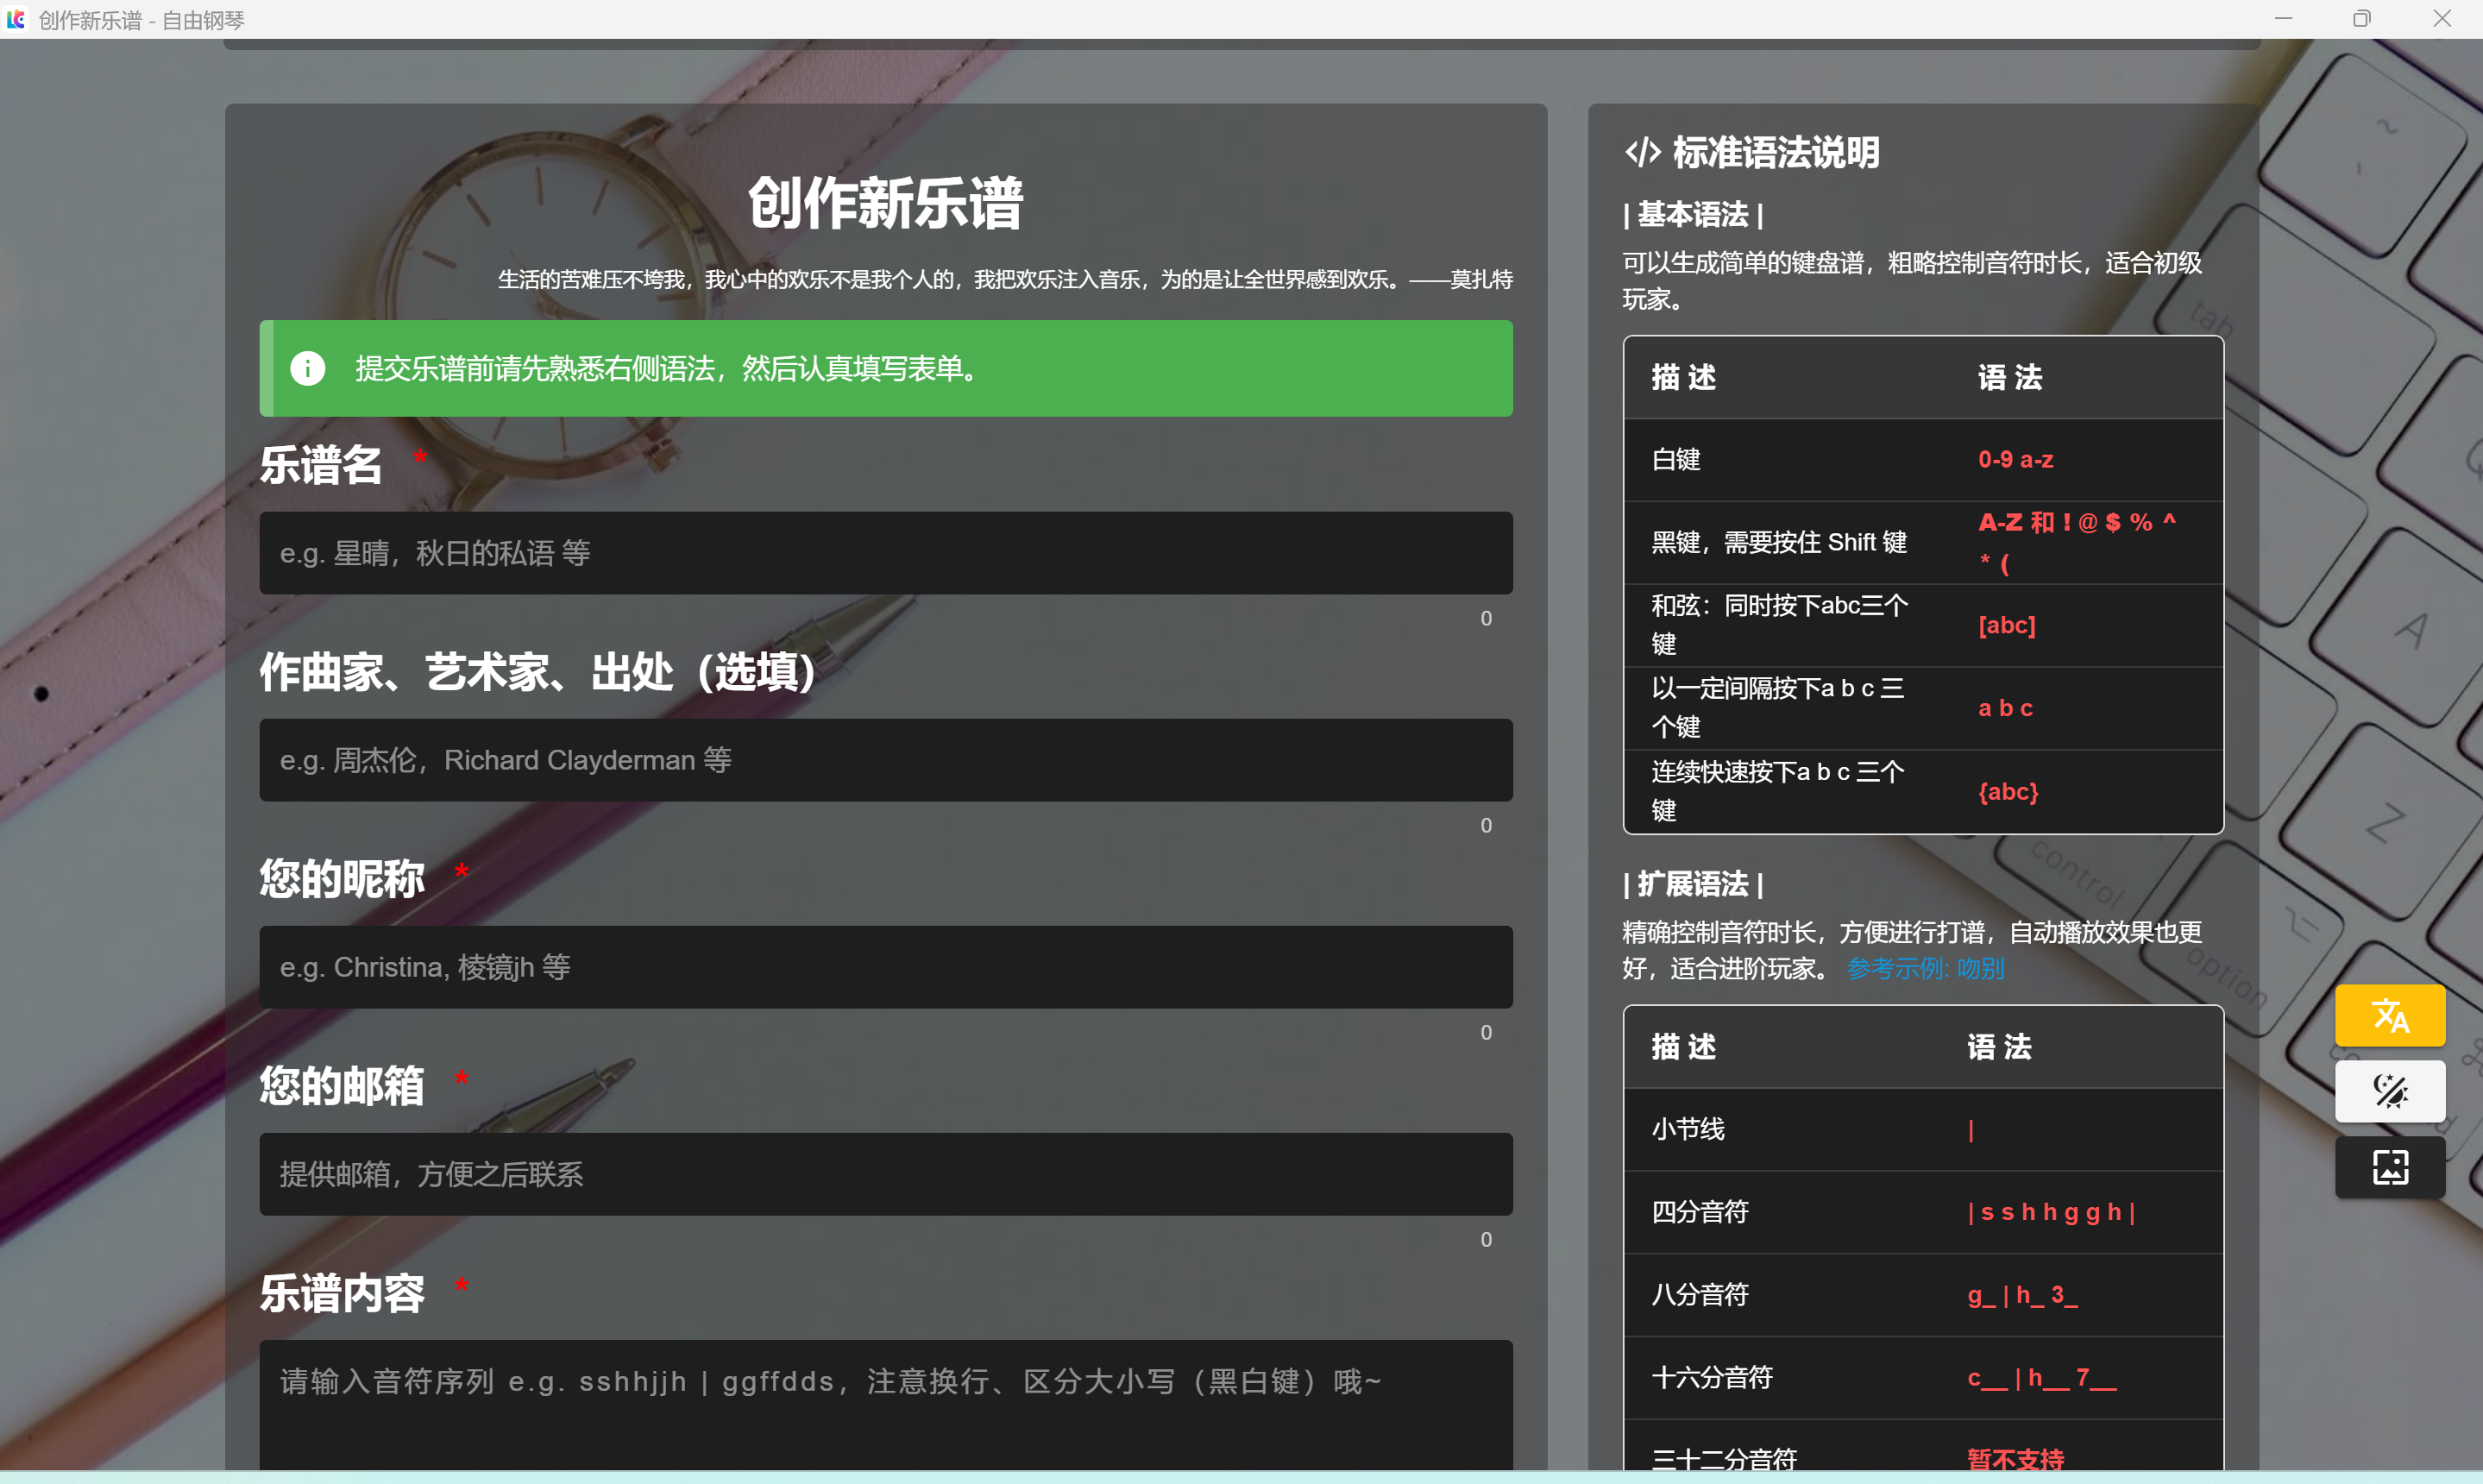This screenshot has height=1484, width=2483.
Task: Click the 您的邮箱 field label
Action: pos(341,1086)
